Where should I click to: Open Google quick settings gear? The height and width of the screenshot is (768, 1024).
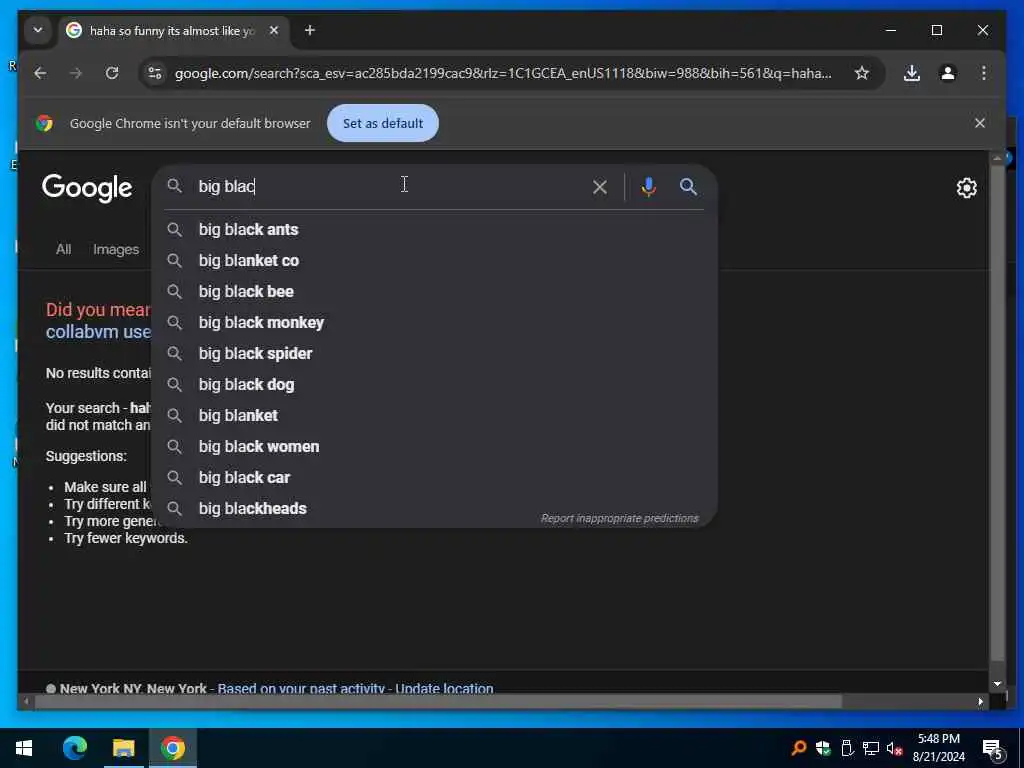[967, 188]
